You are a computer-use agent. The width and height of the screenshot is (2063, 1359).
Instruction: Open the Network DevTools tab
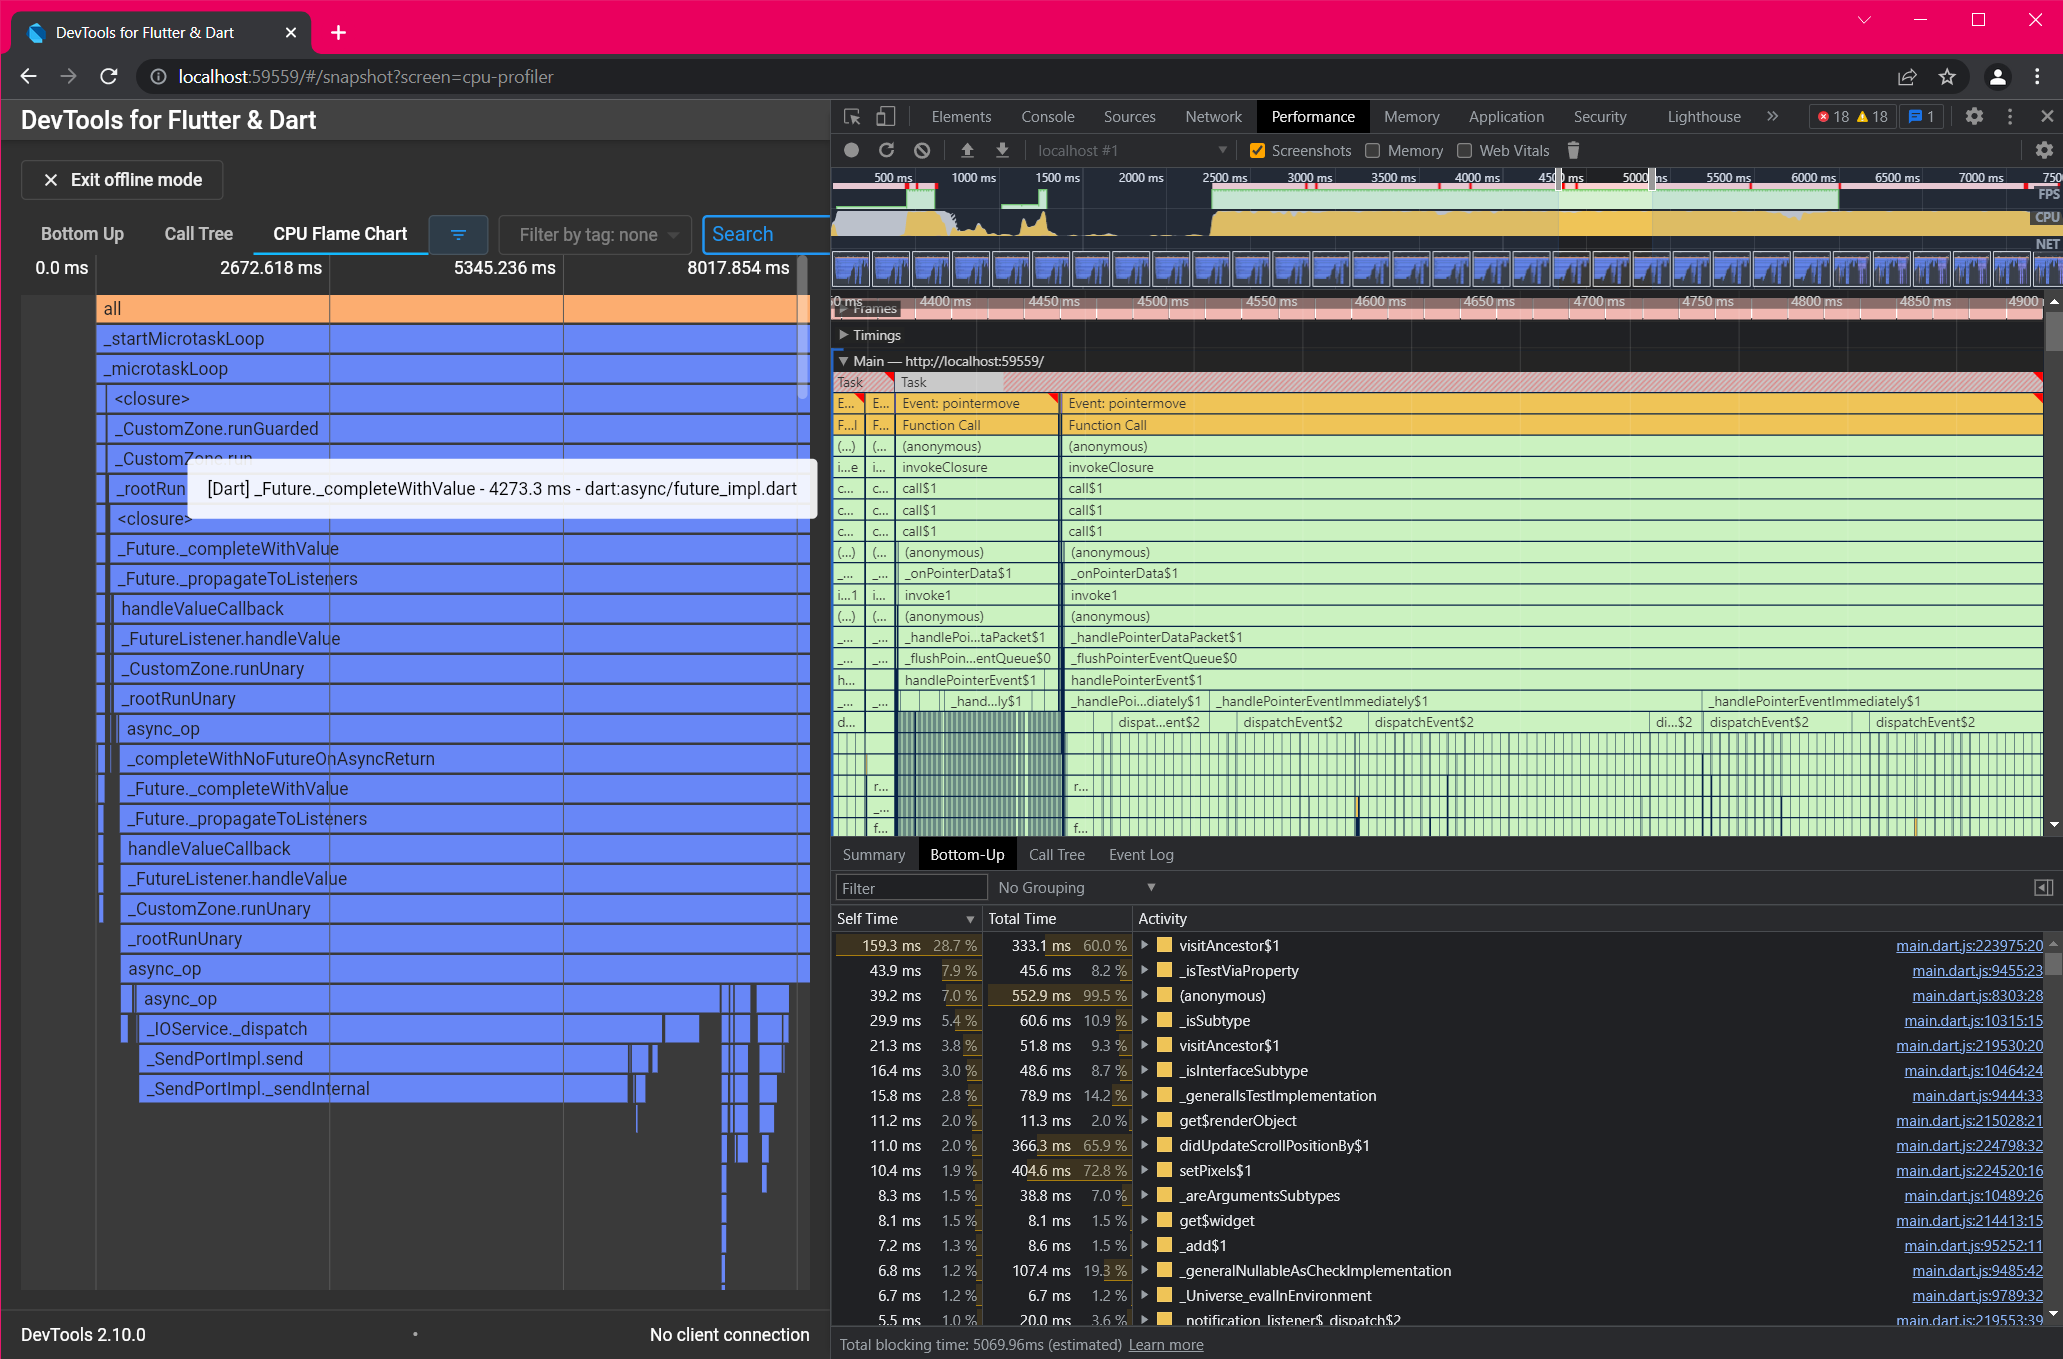(1213, 117)
